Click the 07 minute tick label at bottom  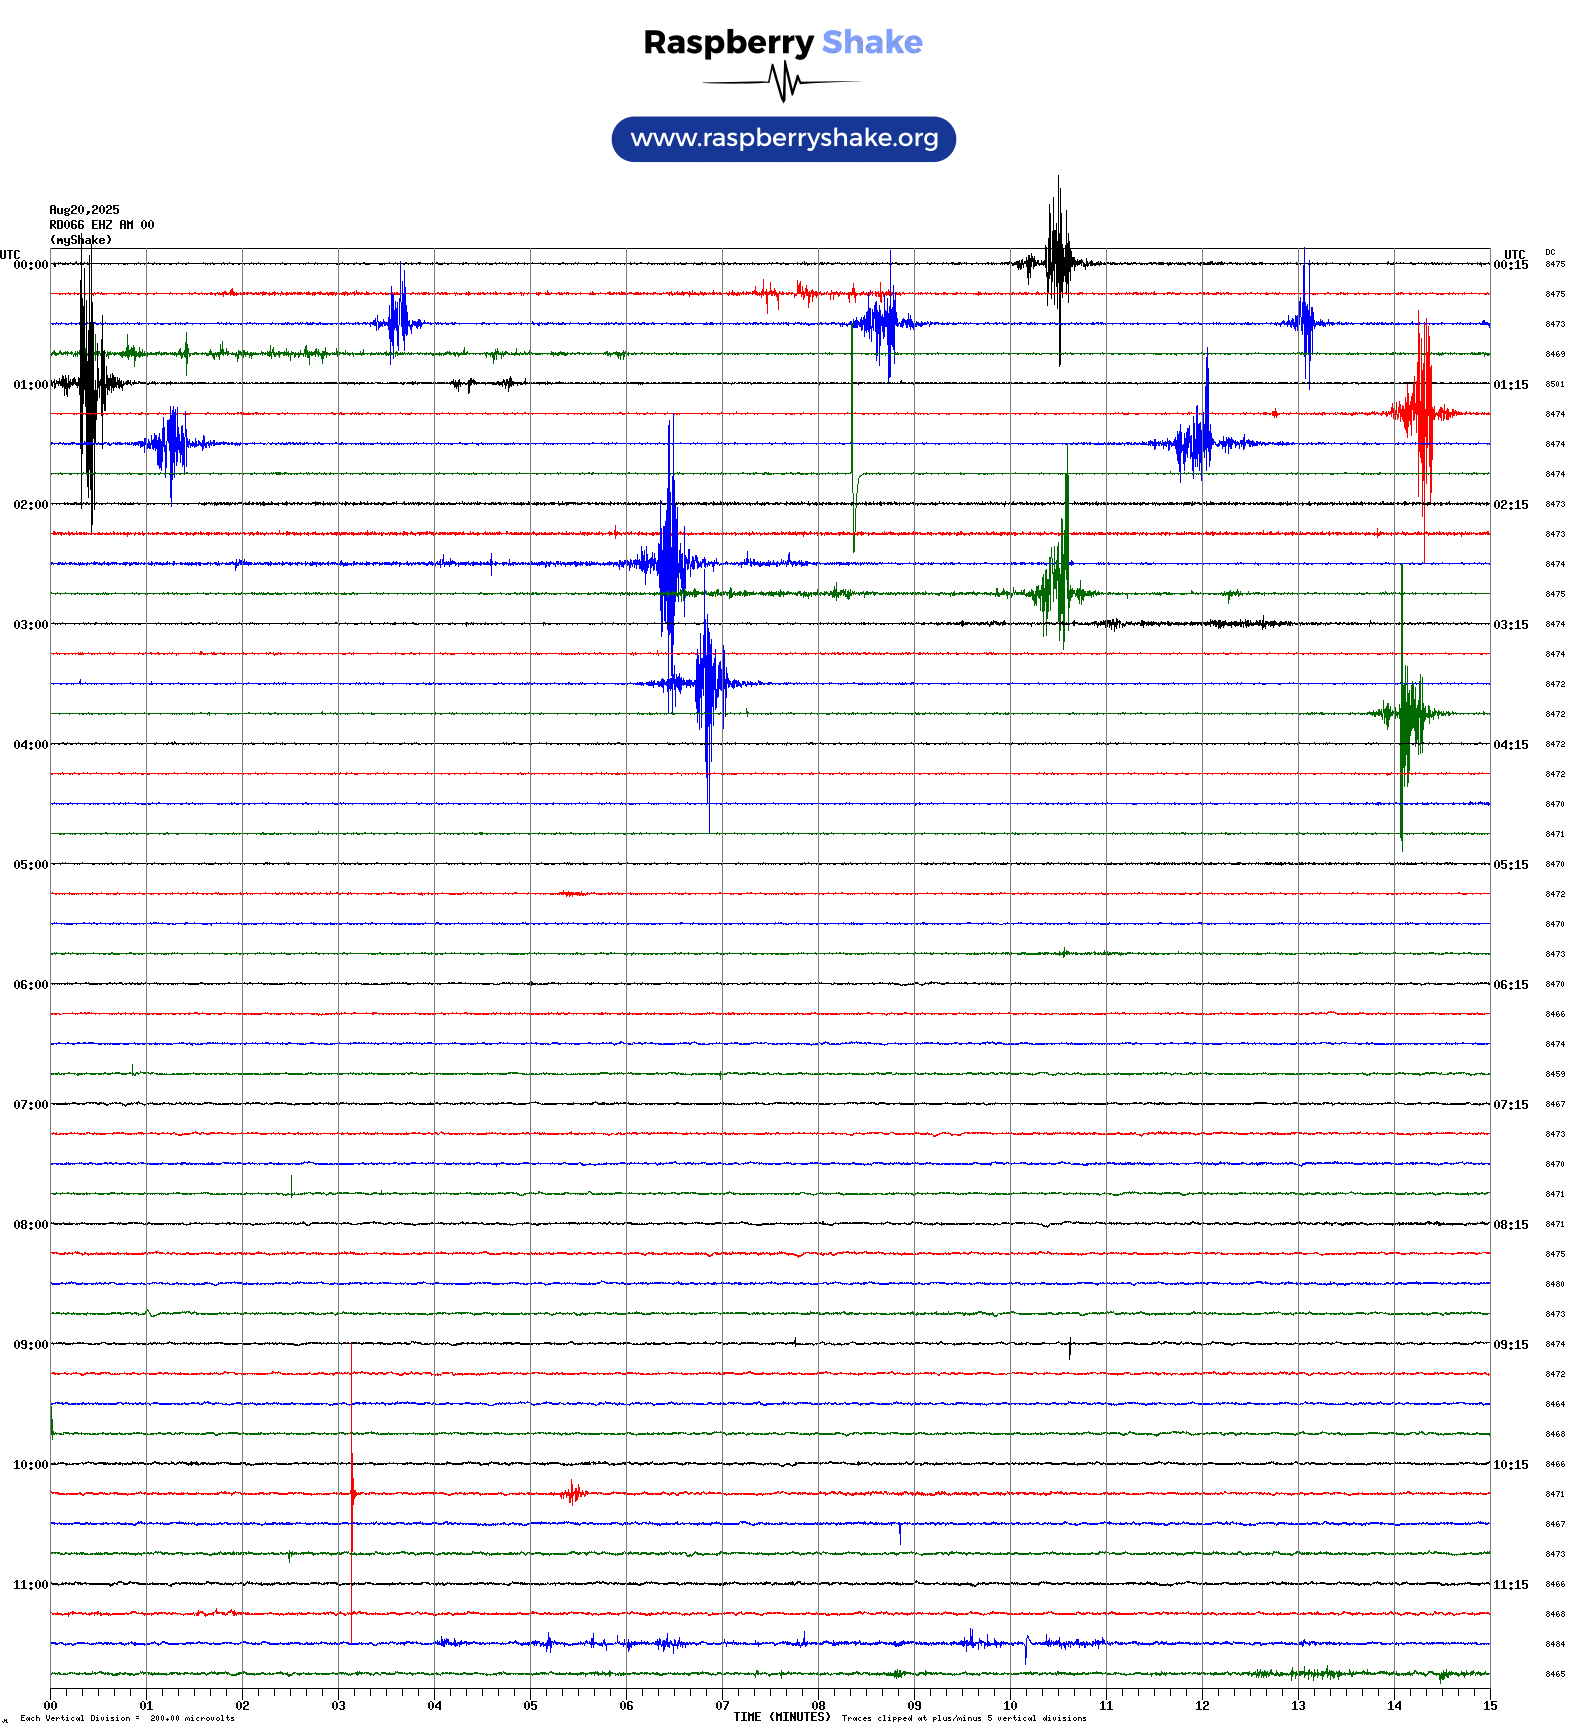tap(722, 1706)
